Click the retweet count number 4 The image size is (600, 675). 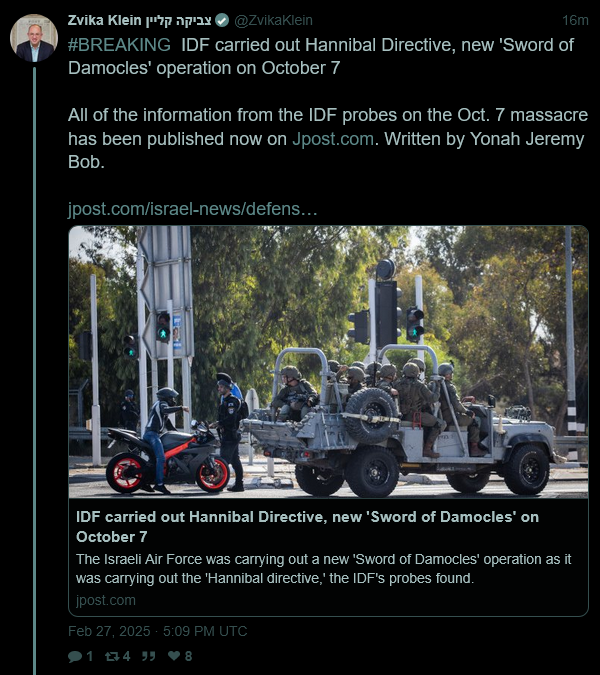tap(127, 656)
